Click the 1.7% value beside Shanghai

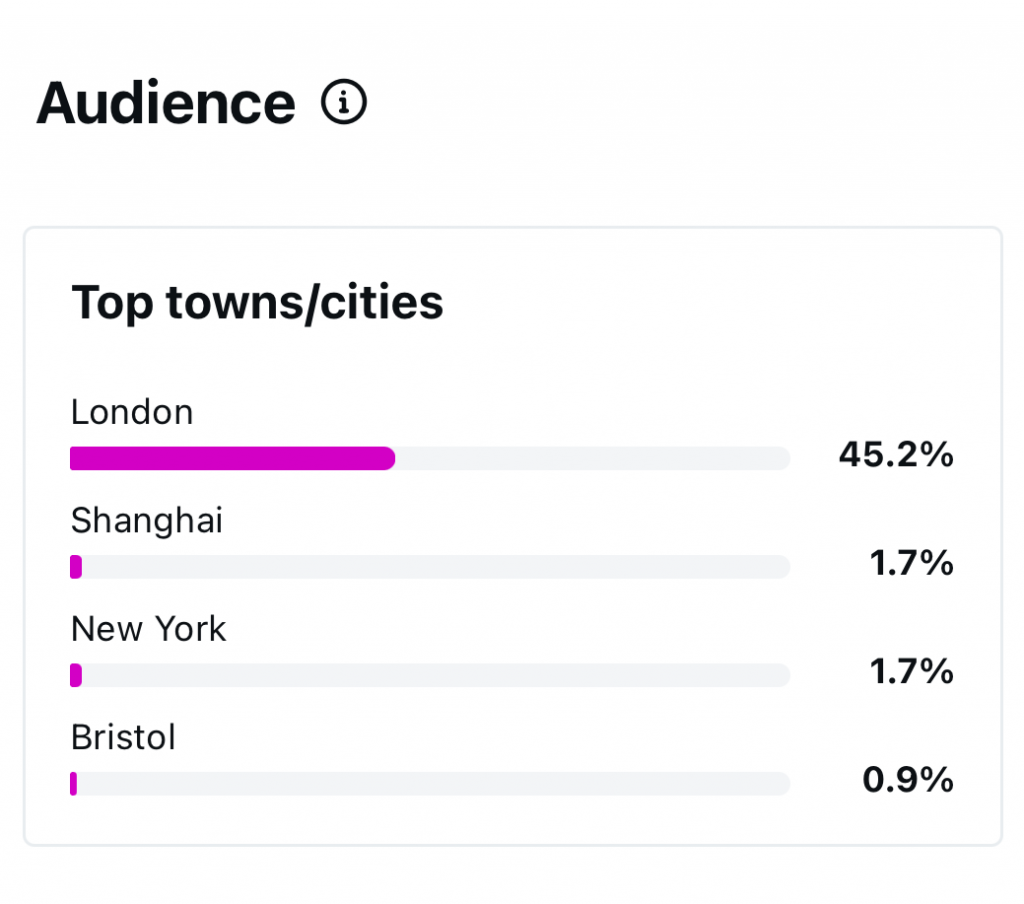tap(911, 564)
